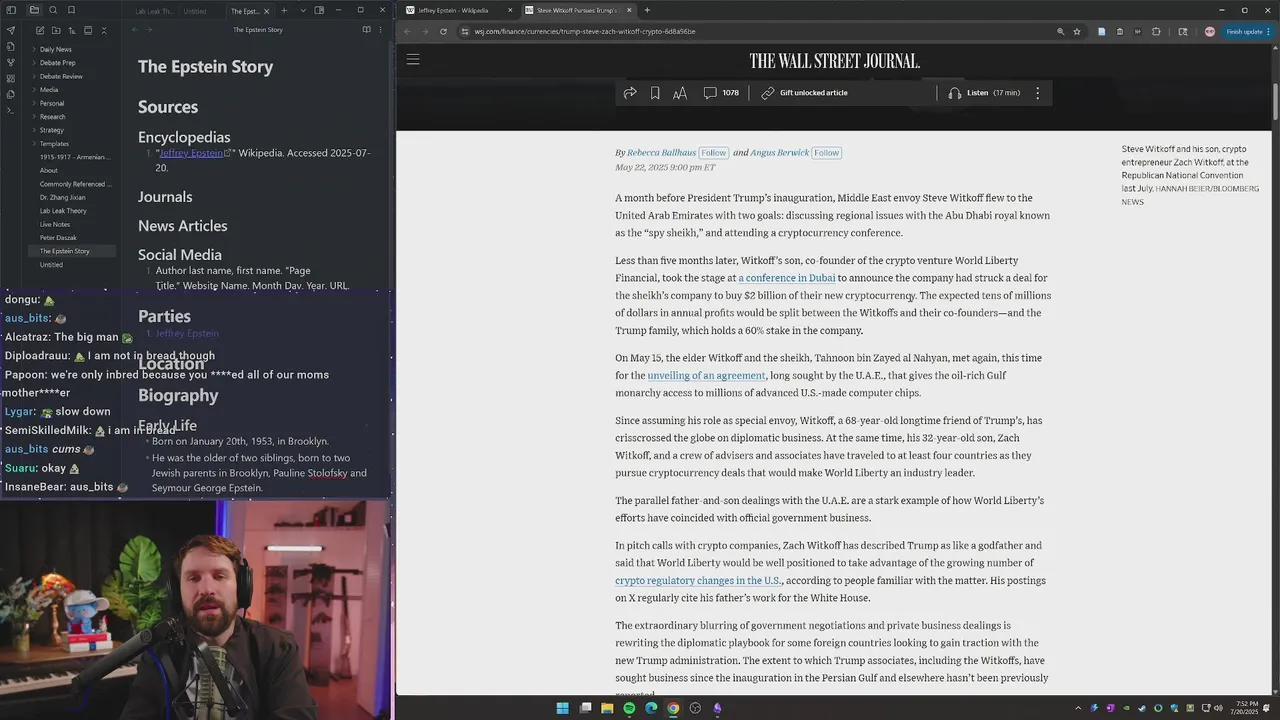Open a new browser tab
The image size is (1280, 720).
[647, 10]
